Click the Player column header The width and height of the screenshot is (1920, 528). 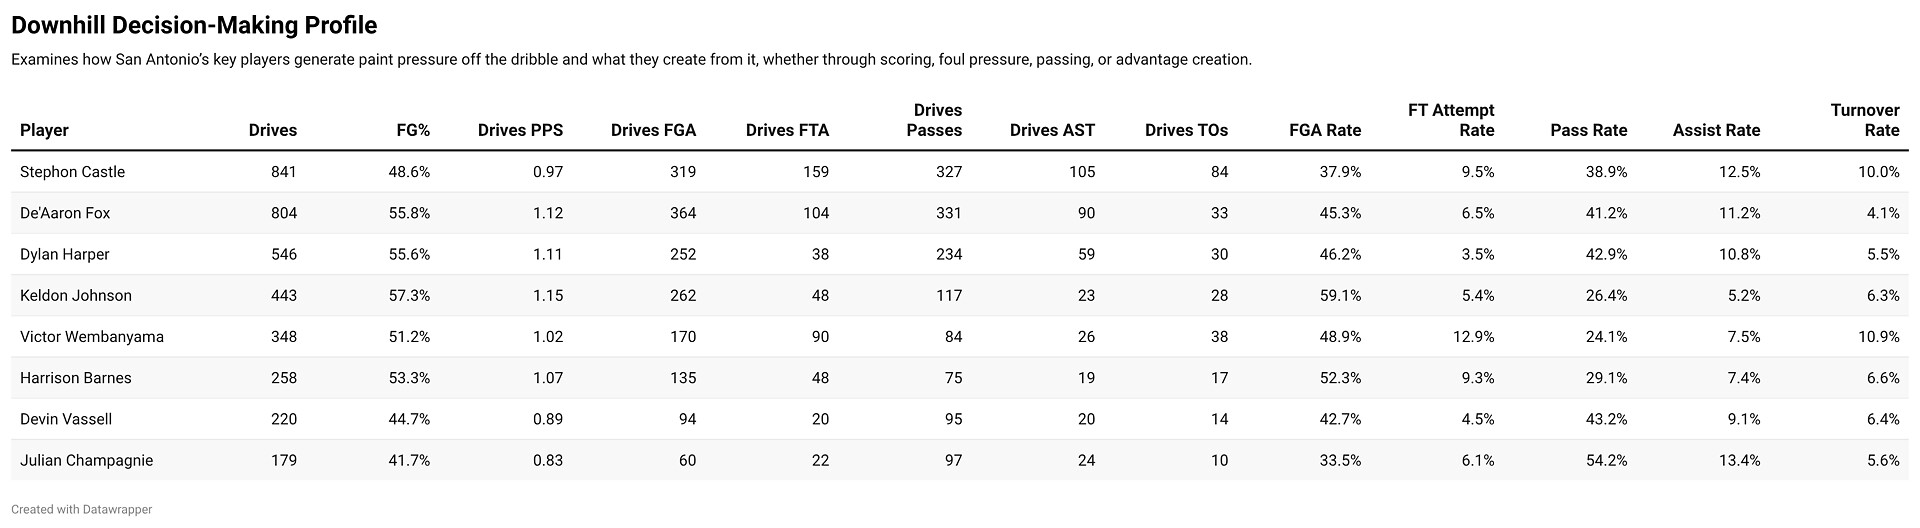[x=44, y=130]
